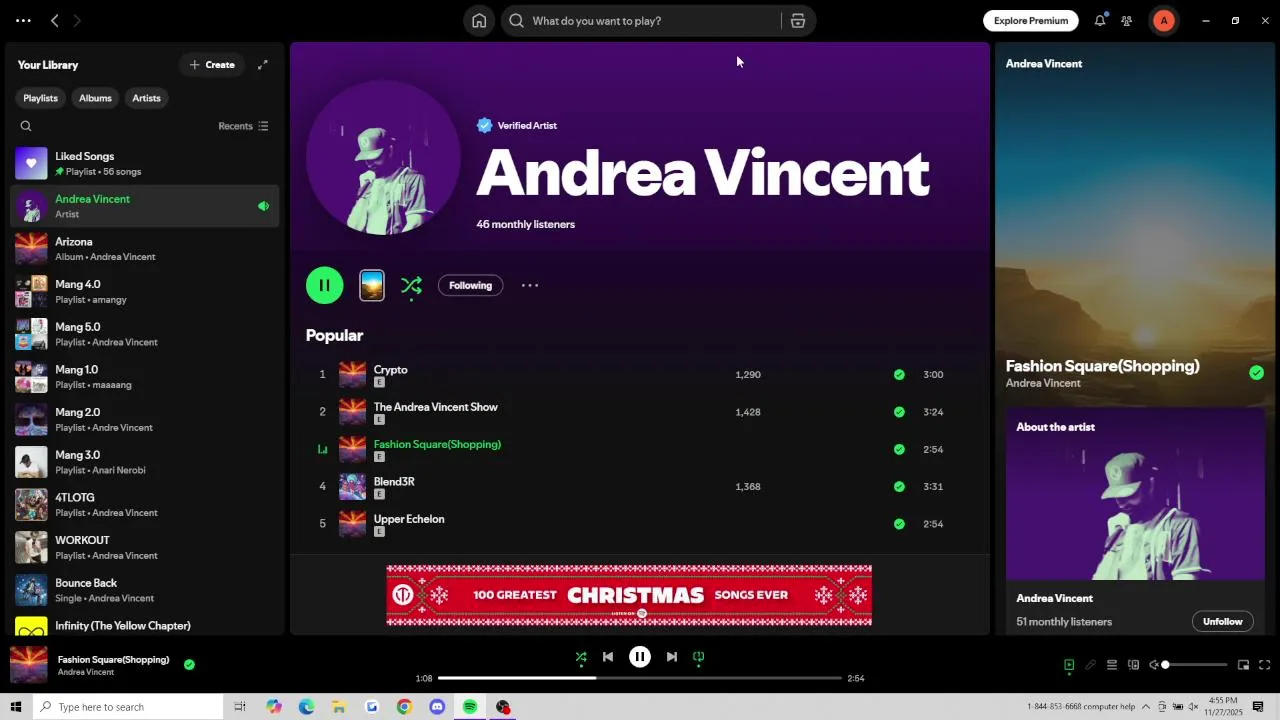Open the Recents sort dropdown
Viewport: 1280px width, 720px height.
click(x=244, y=126)
